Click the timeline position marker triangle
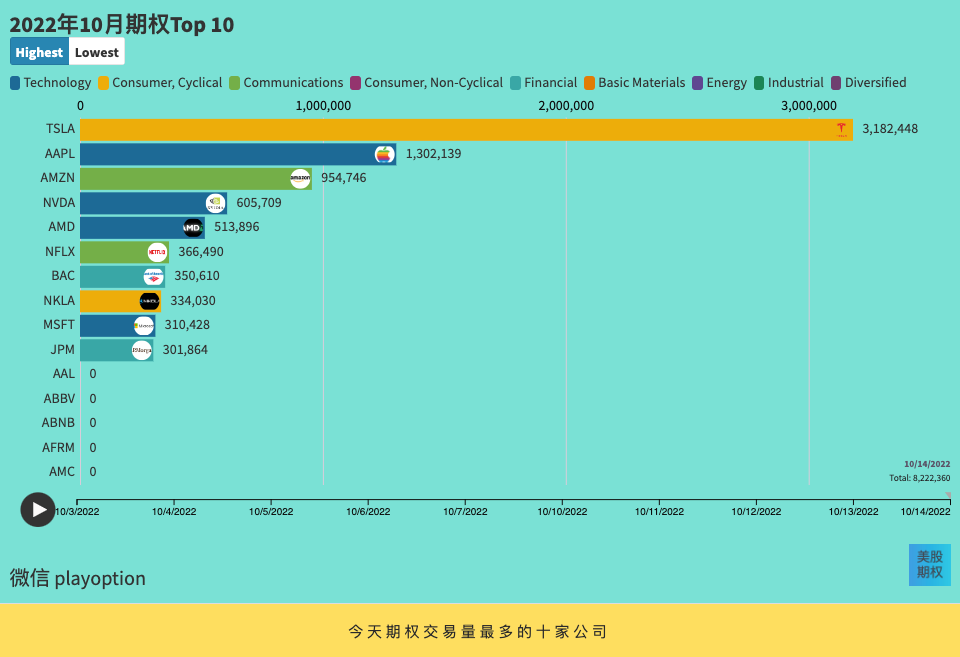 click(x=948, y=495)
